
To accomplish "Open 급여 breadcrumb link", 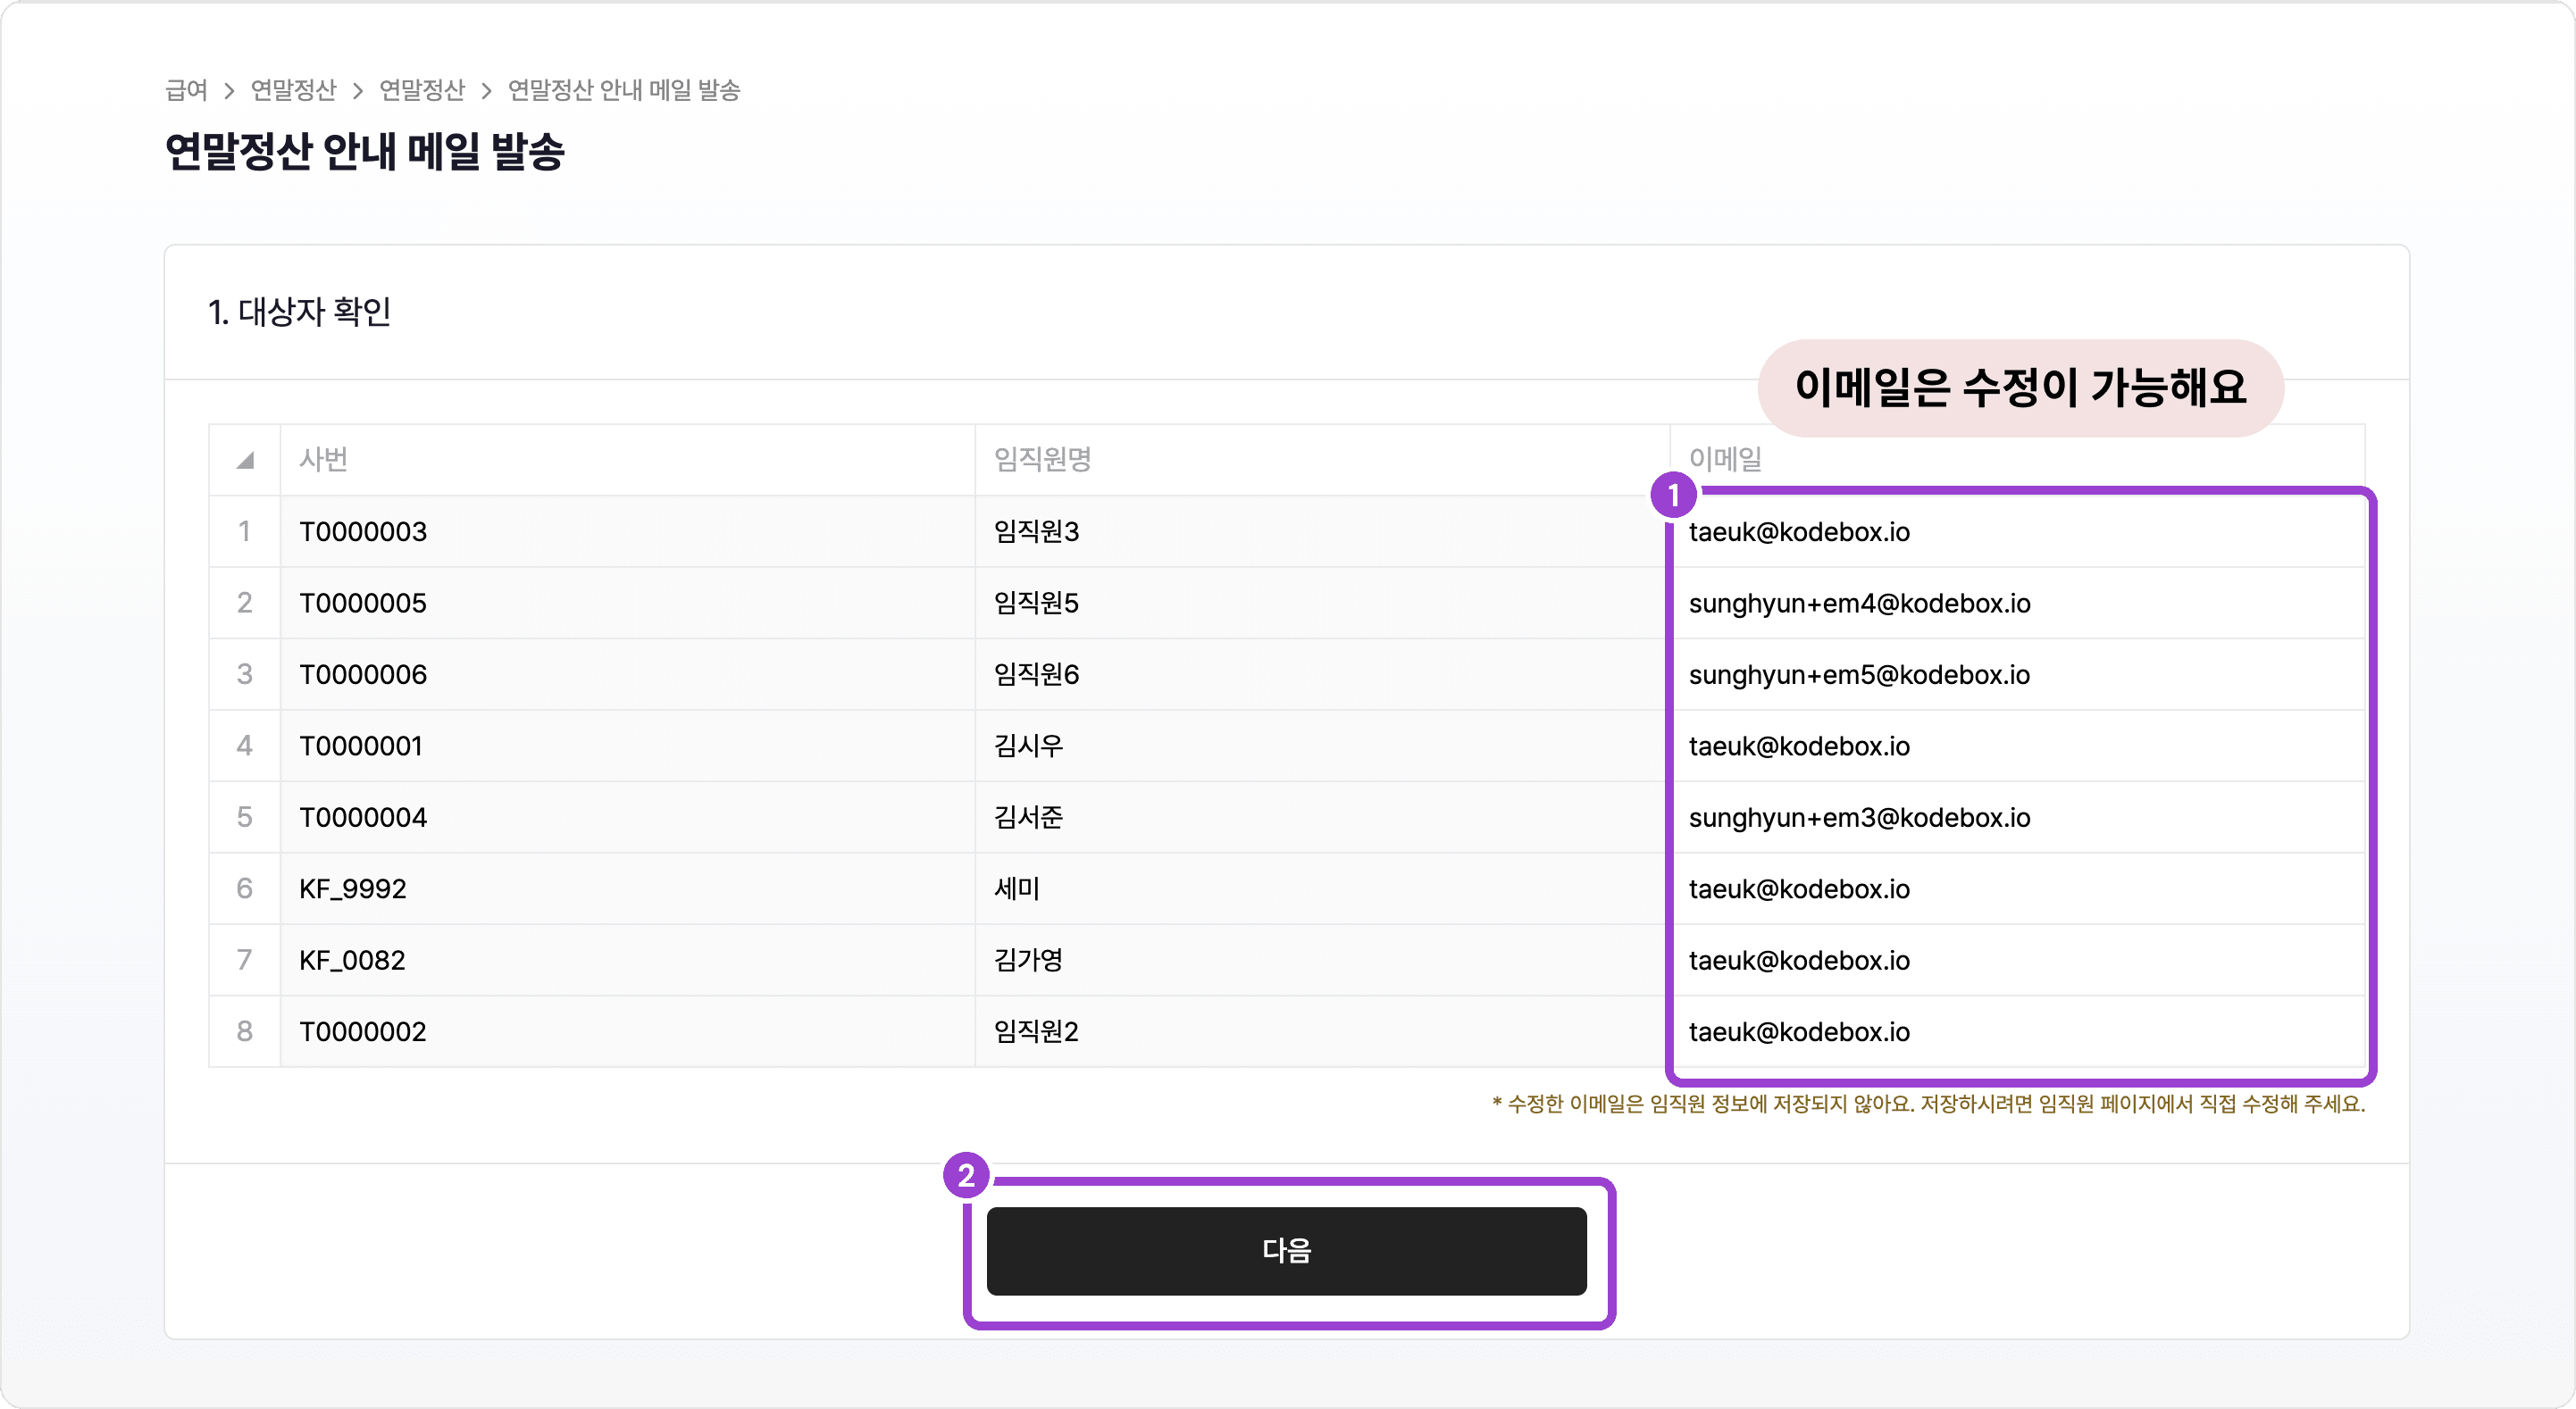I will point(186,90).
